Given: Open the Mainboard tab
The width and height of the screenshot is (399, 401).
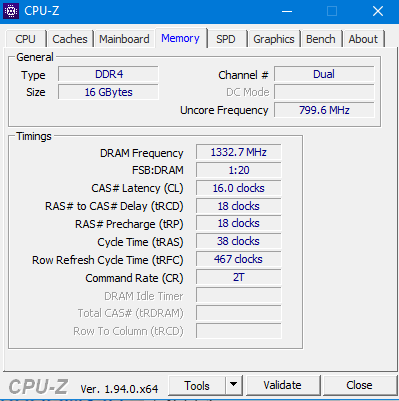Looking at the screenshot, I should click(x=124, y=39).
